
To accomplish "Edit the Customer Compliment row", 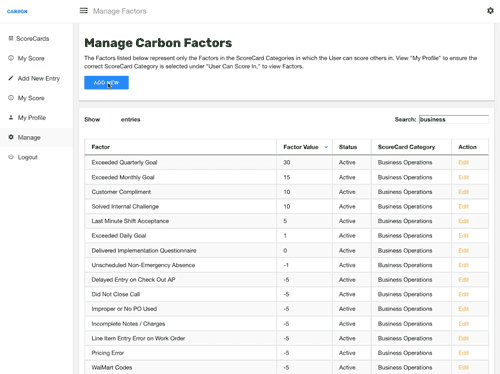I will (463, 192).
